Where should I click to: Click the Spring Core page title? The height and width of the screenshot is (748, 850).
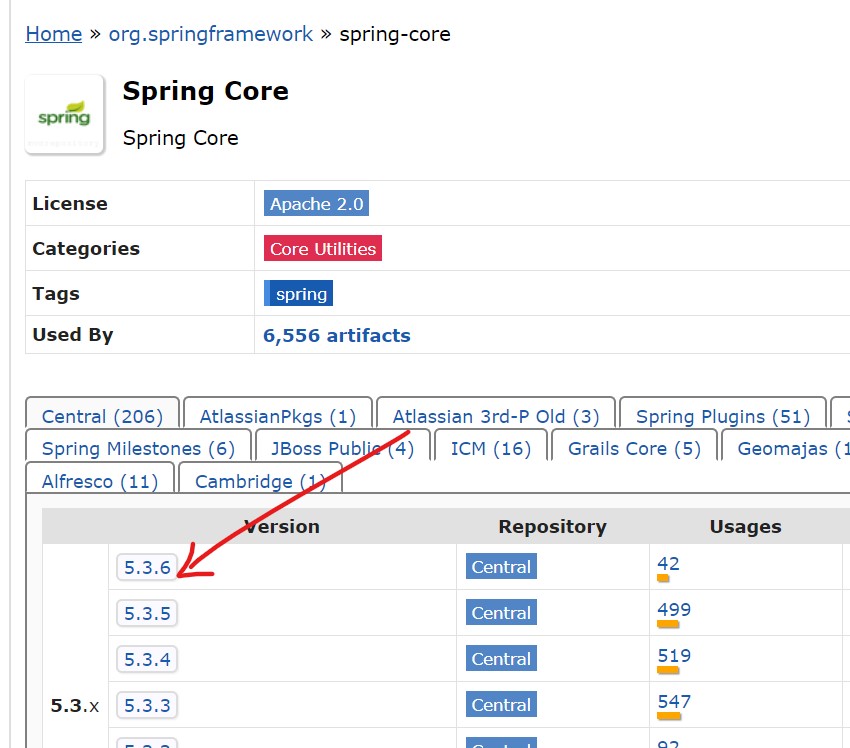[205, 91]
